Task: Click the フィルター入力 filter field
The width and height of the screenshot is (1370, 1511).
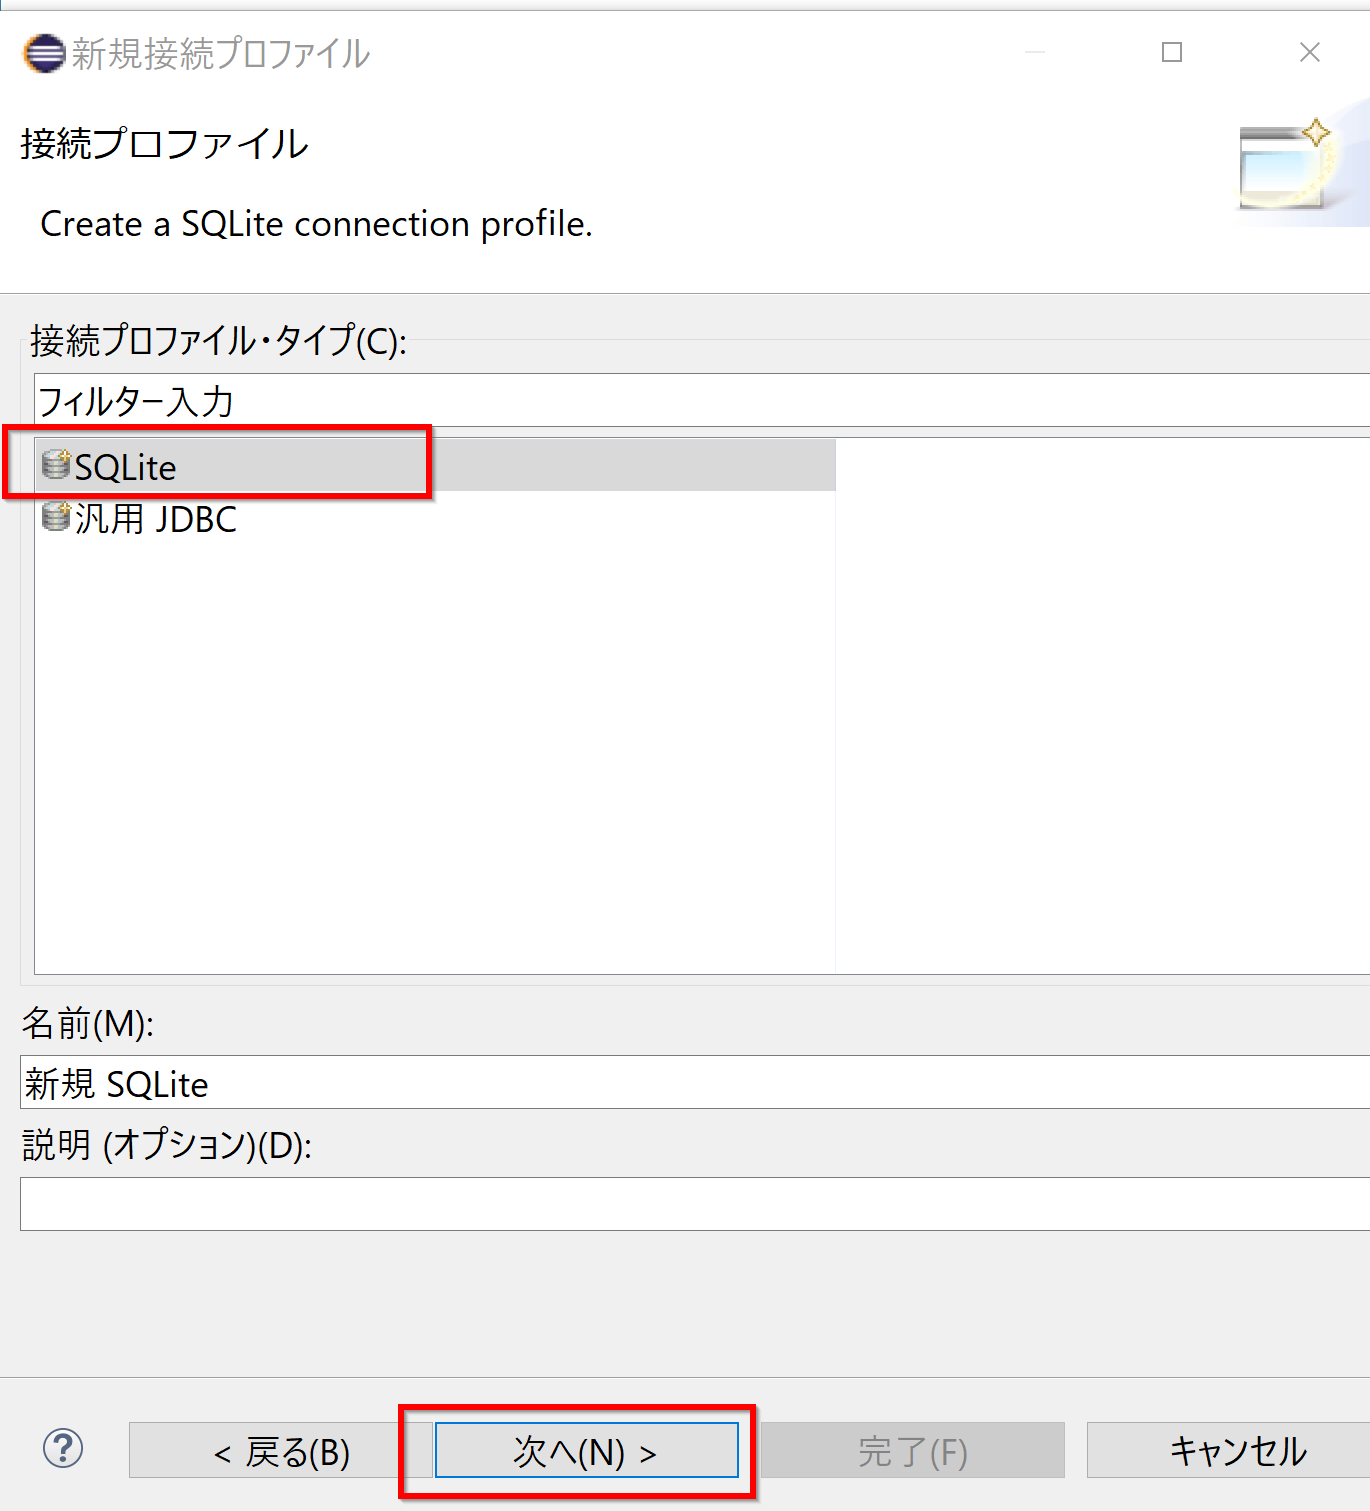Action: 702,401
